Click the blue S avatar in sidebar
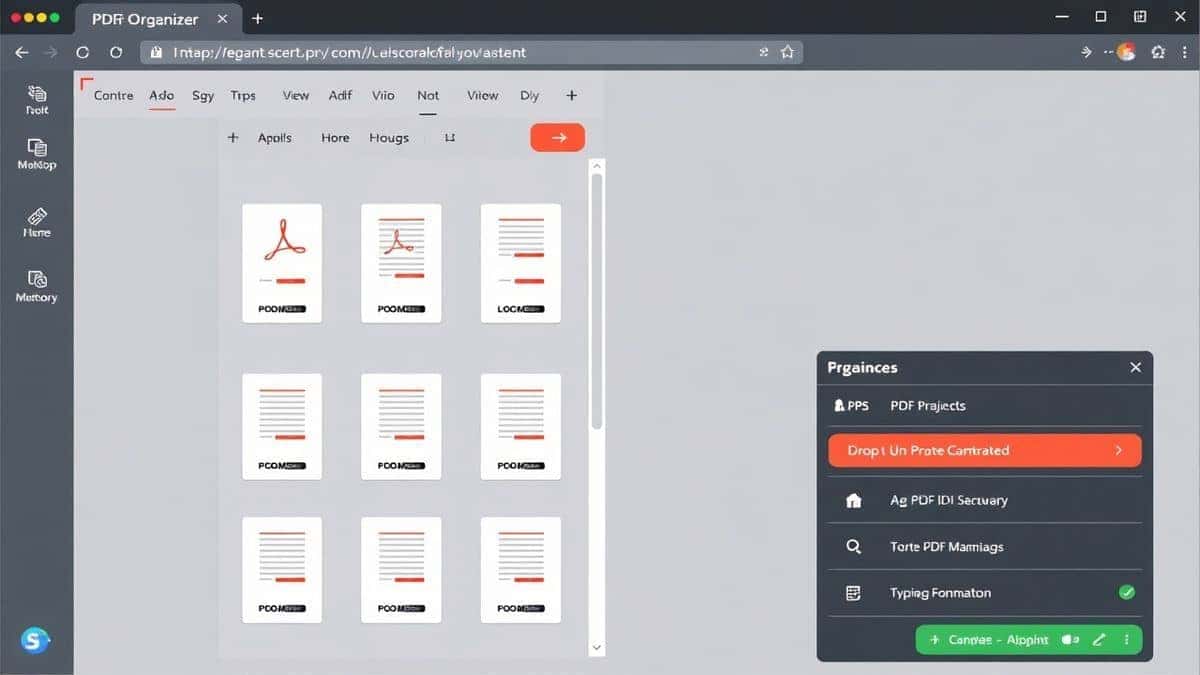The width and height of the screenshot is (1200, 675). [35, 641]
